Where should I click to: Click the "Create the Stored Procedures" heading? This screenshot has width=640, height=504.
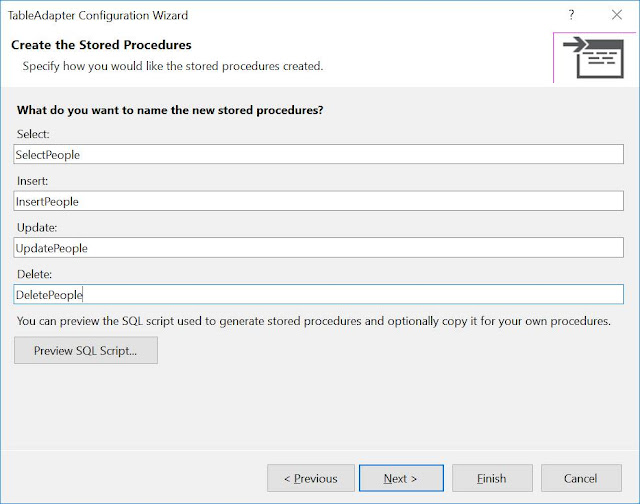(x=101, y=45)
